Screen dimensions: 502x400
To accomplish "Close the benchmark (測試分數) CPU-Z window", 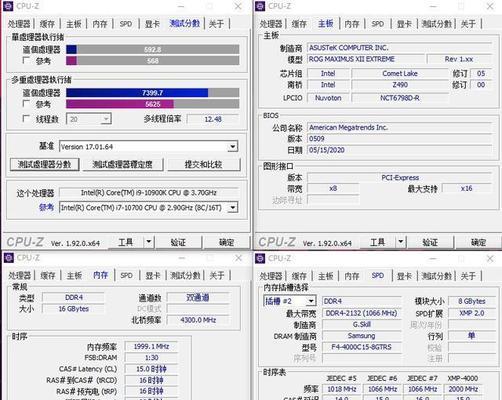I will (x=238, y=6).
